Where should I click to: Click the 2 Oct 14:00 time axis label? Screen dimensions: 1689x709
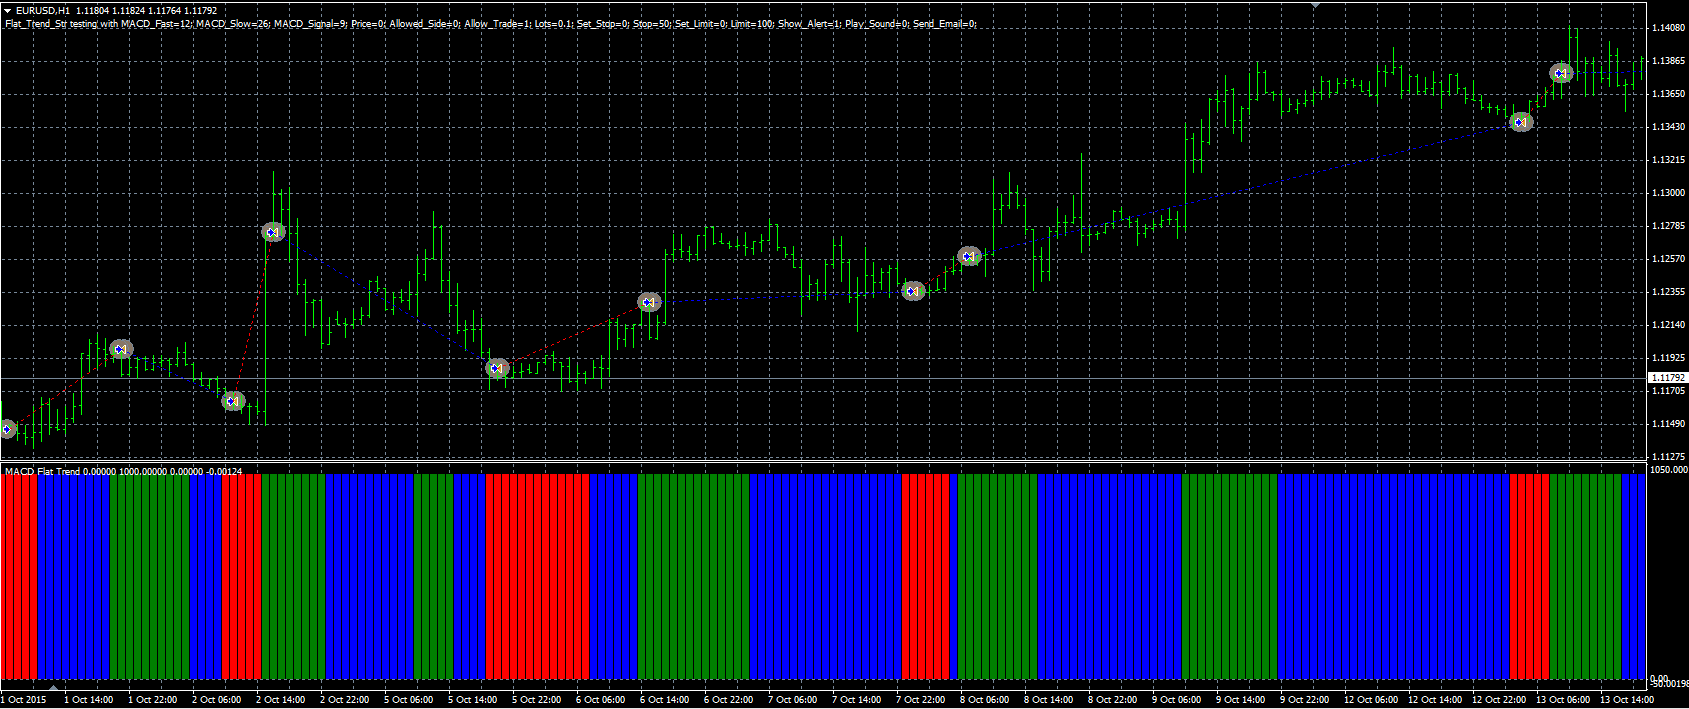click(281, 700)
